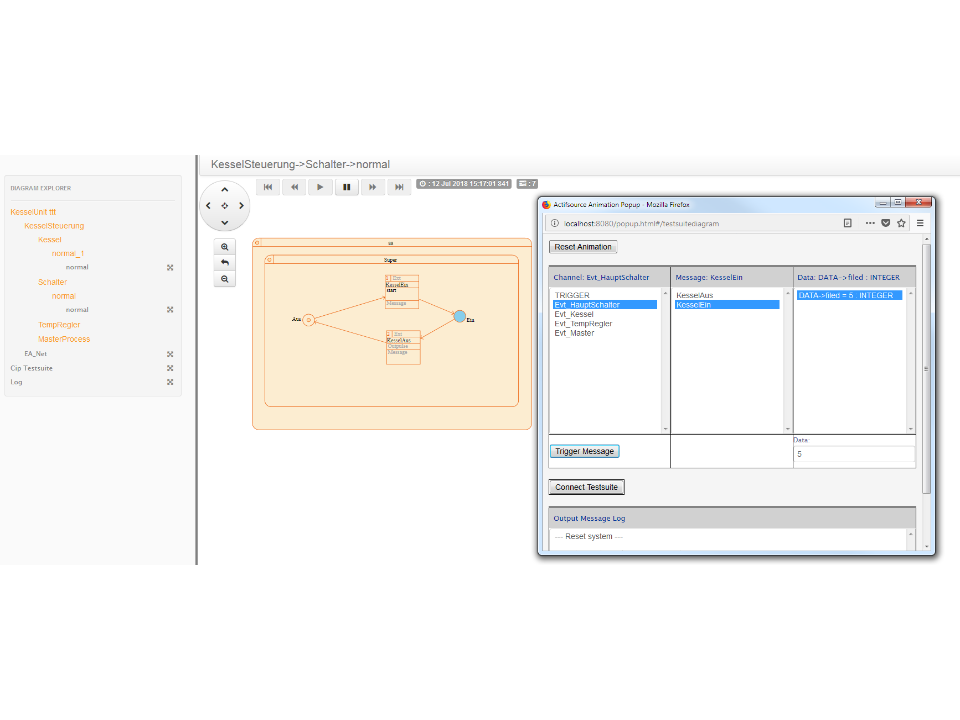Open Cip Testsuite expand icon
This screenshot has height=720, width=960.
coord(170,368)
